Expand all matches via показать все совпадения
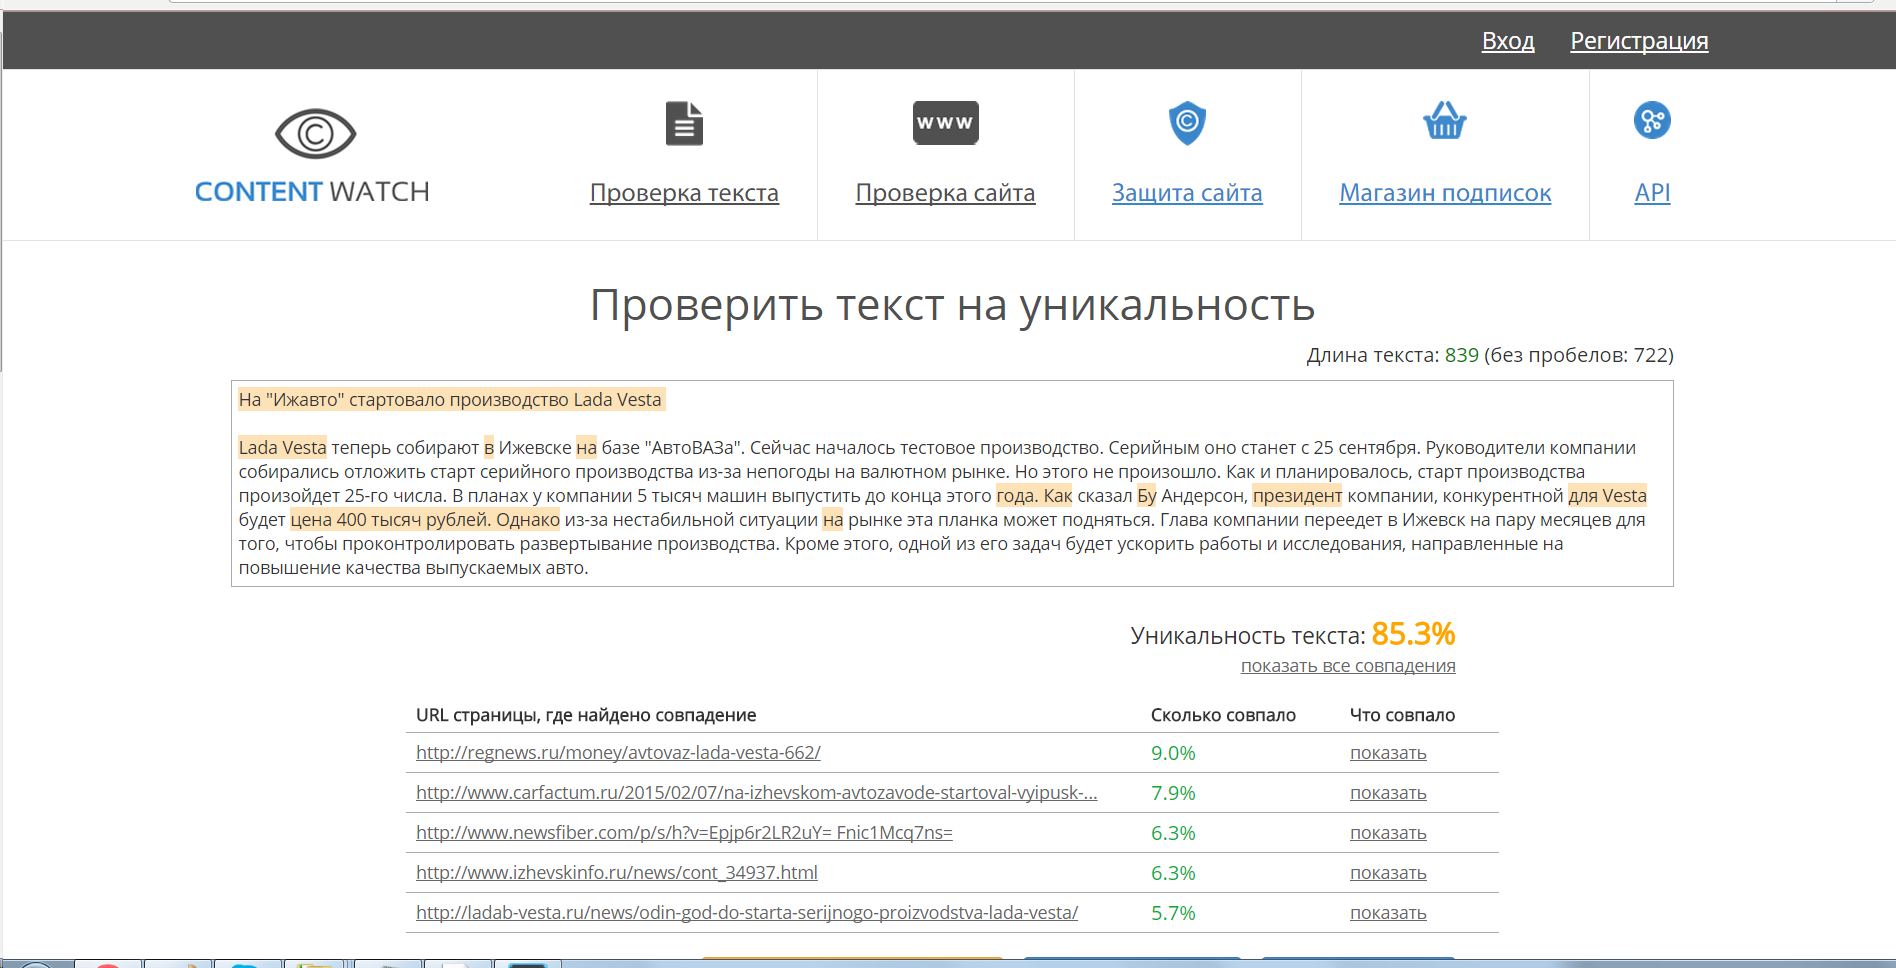This screenshot has height=968, width=1896. (x=1348, y=665)
